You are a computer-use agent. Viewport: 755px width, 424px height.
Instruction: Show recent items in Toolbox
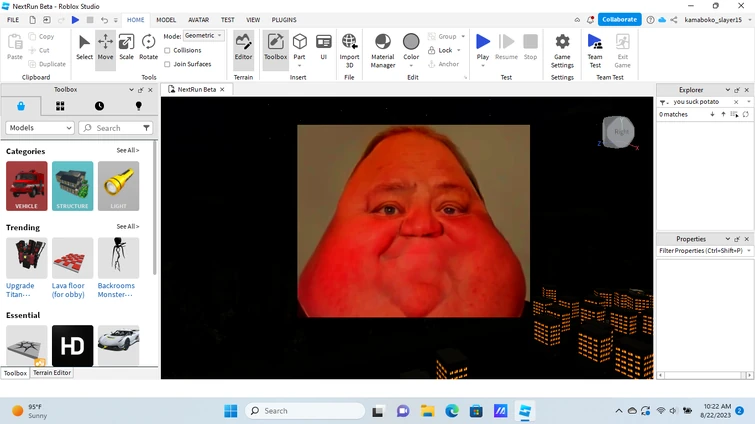pos(99,106)
